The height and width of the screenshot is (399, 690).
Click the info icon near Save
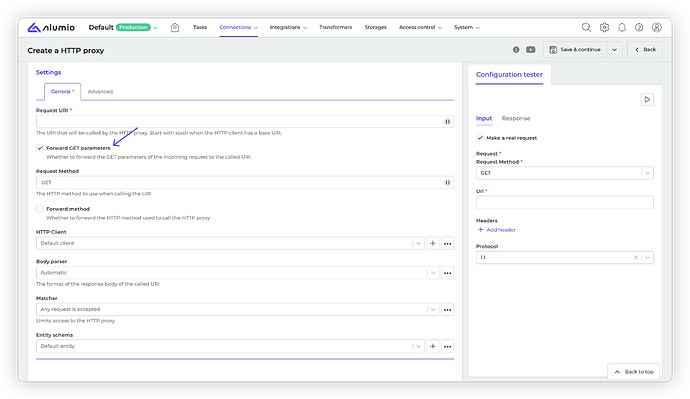click(x=516, y=50)
